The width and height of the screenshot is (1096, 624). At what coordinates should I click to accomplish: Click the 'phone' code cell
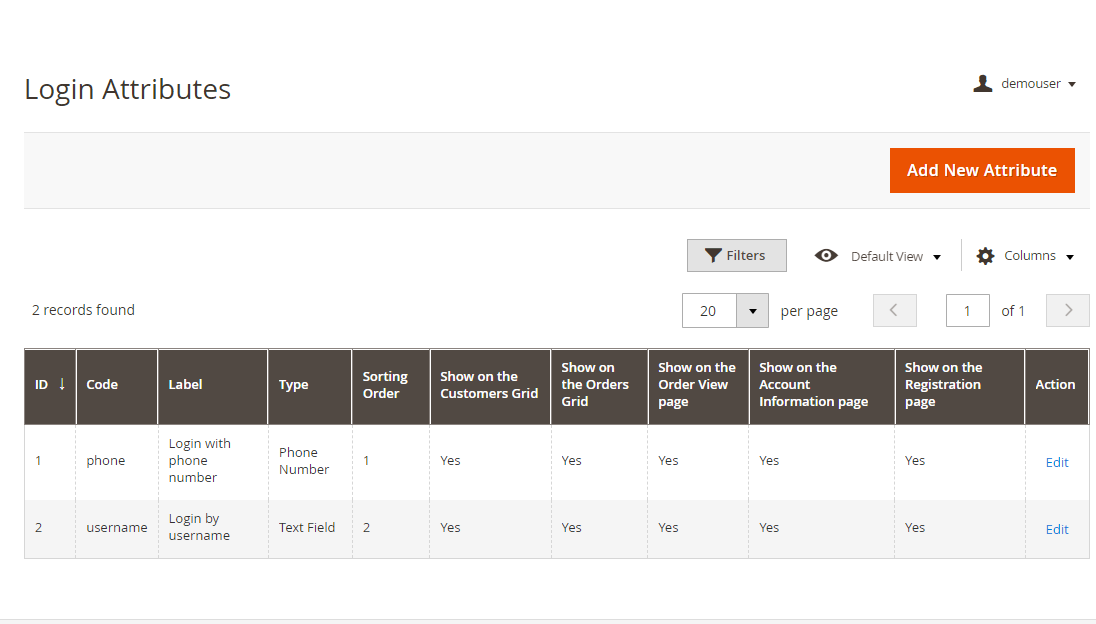(106, 460)
